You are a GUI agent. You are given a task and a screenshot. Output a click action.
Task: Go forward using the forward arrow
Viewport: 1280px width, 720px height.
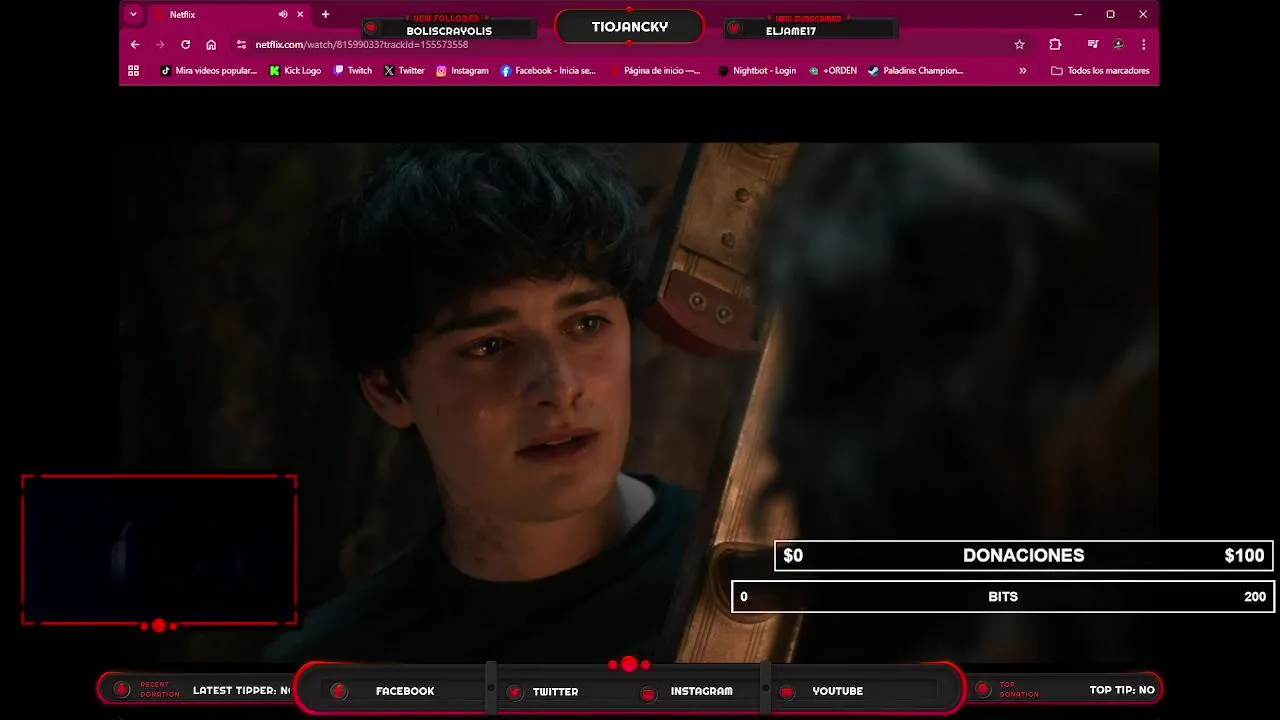160,45
